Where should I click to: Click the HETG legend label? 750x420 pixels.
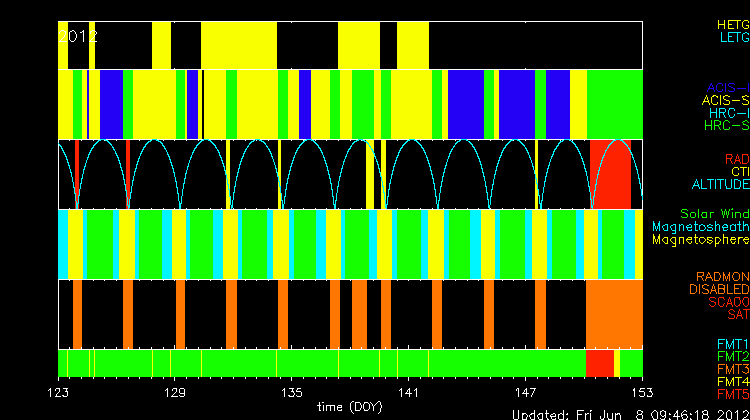pyautogui.click(x=731, y=23)
